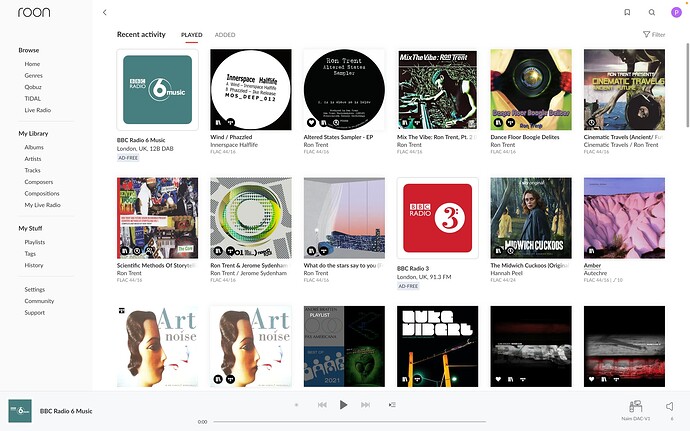Screen dimensions: 690x431
Task: Open TIDAL in the sidebar
Action: click(x=33, y=99)
